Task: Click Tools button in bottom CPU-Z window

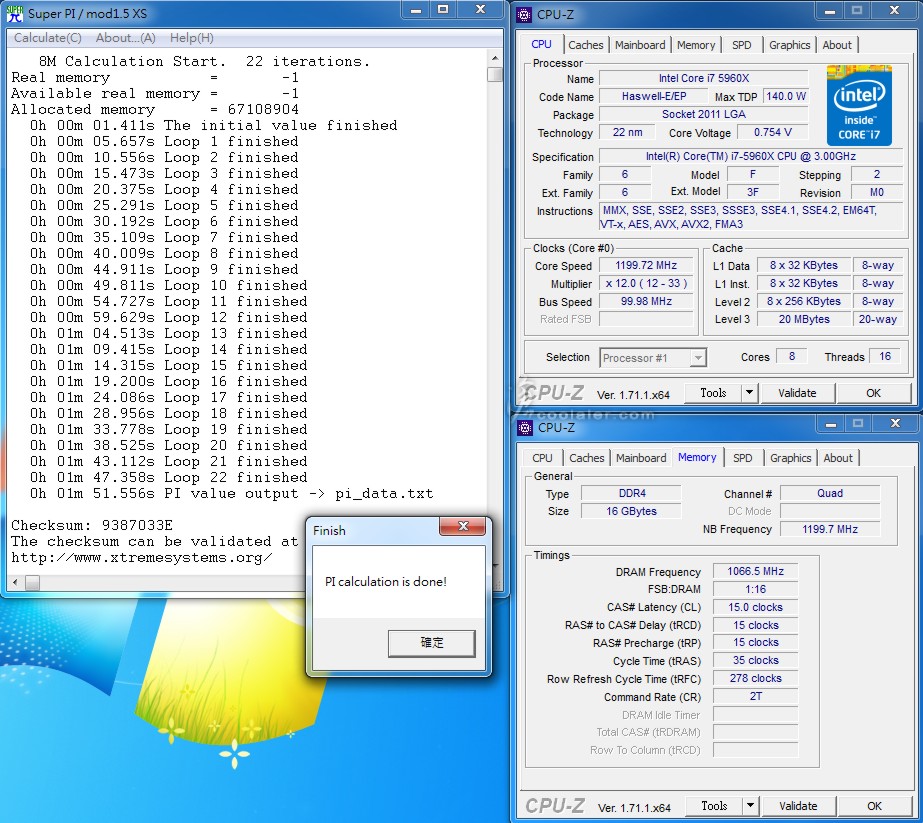Action: click(714, 805)
